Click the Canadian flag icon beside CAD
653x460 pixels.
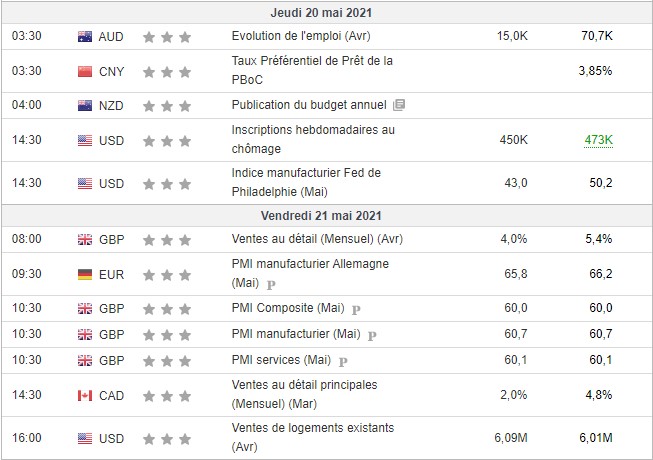pos(84,395)
